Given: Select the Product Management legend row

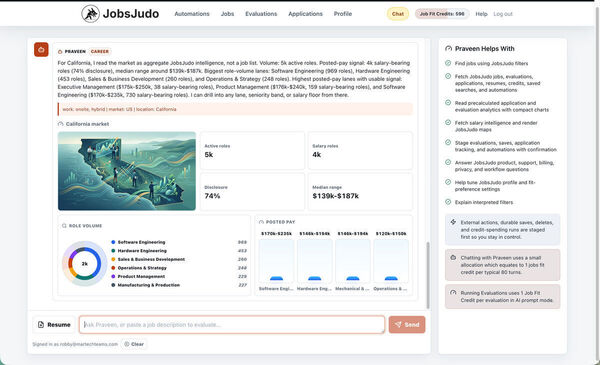Looking at the screenshot, I should 179,276.
